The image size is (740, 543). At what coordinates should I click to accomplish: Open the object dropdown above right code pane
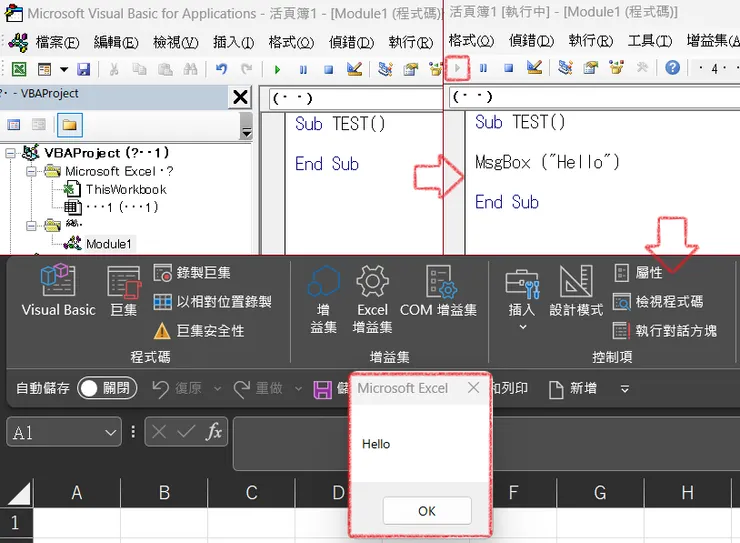pos(595,97)
